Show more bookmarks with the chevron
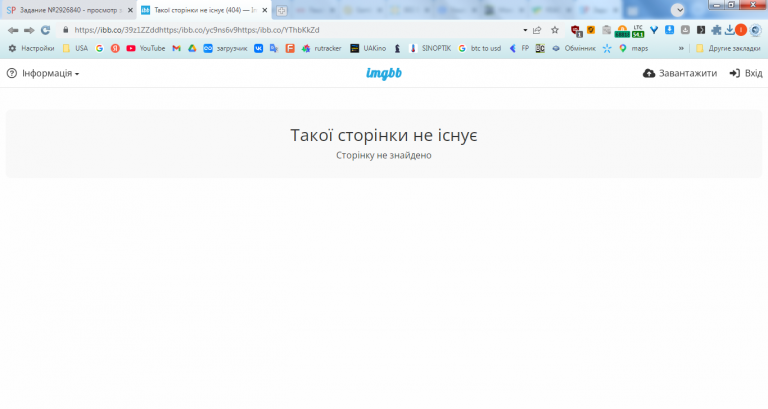 point(681,48)
